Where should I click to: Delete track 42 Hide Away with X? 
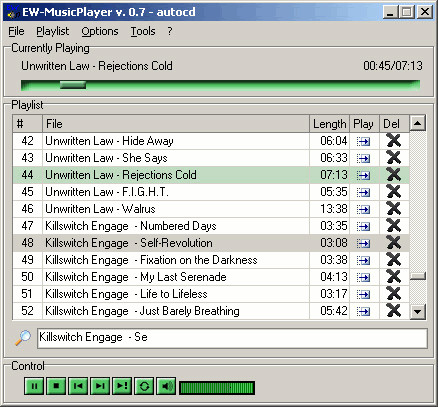tap(394, 140)
